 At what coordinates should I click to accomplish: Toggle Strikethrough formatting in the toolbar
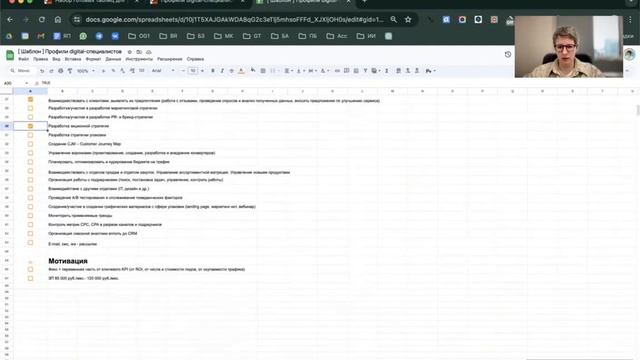pos(231,71)
